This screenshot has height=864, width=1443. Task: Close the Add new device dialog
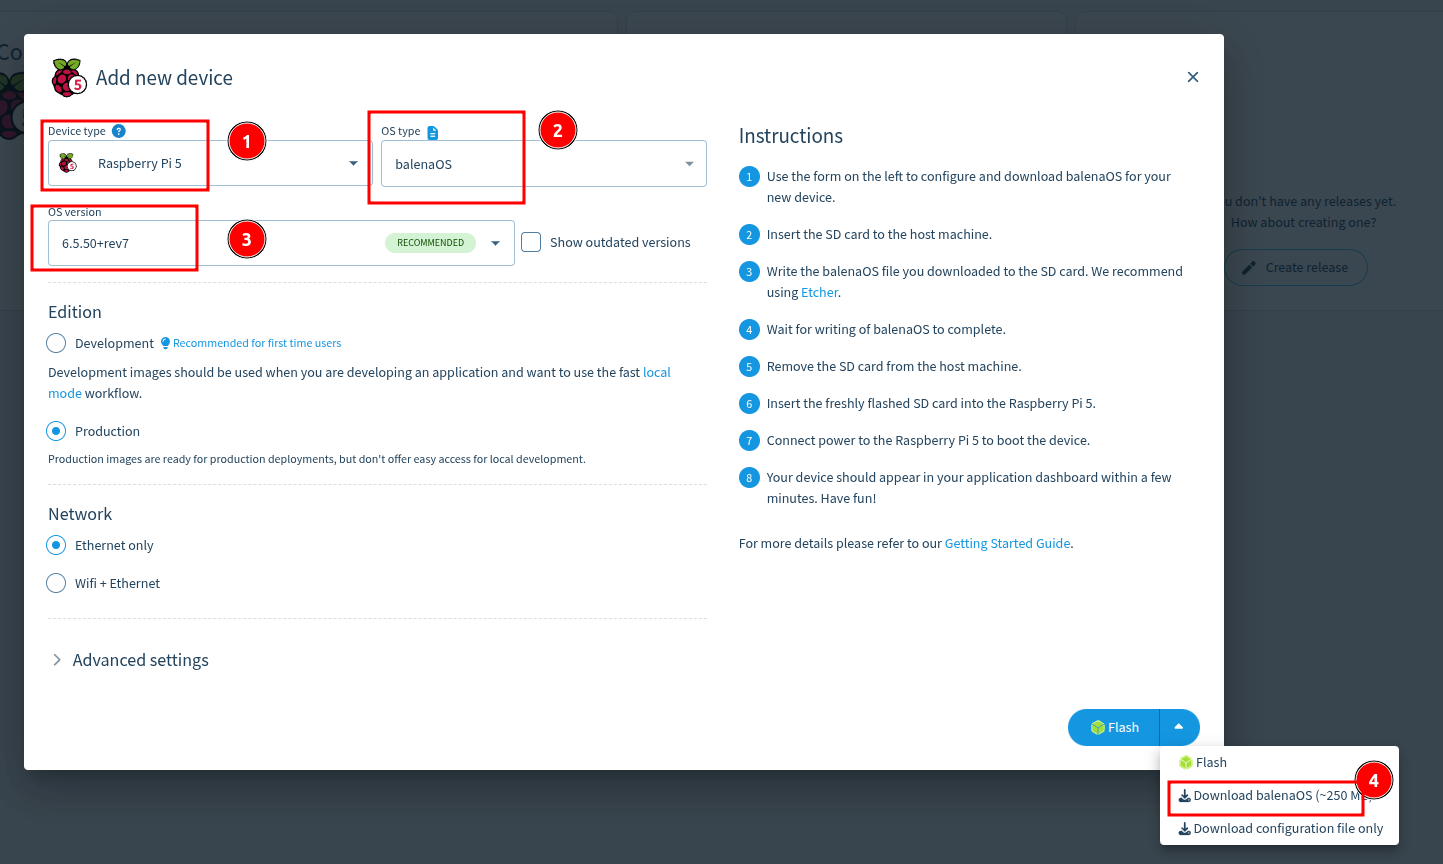pyautogui.click(x=1192, y=77)
